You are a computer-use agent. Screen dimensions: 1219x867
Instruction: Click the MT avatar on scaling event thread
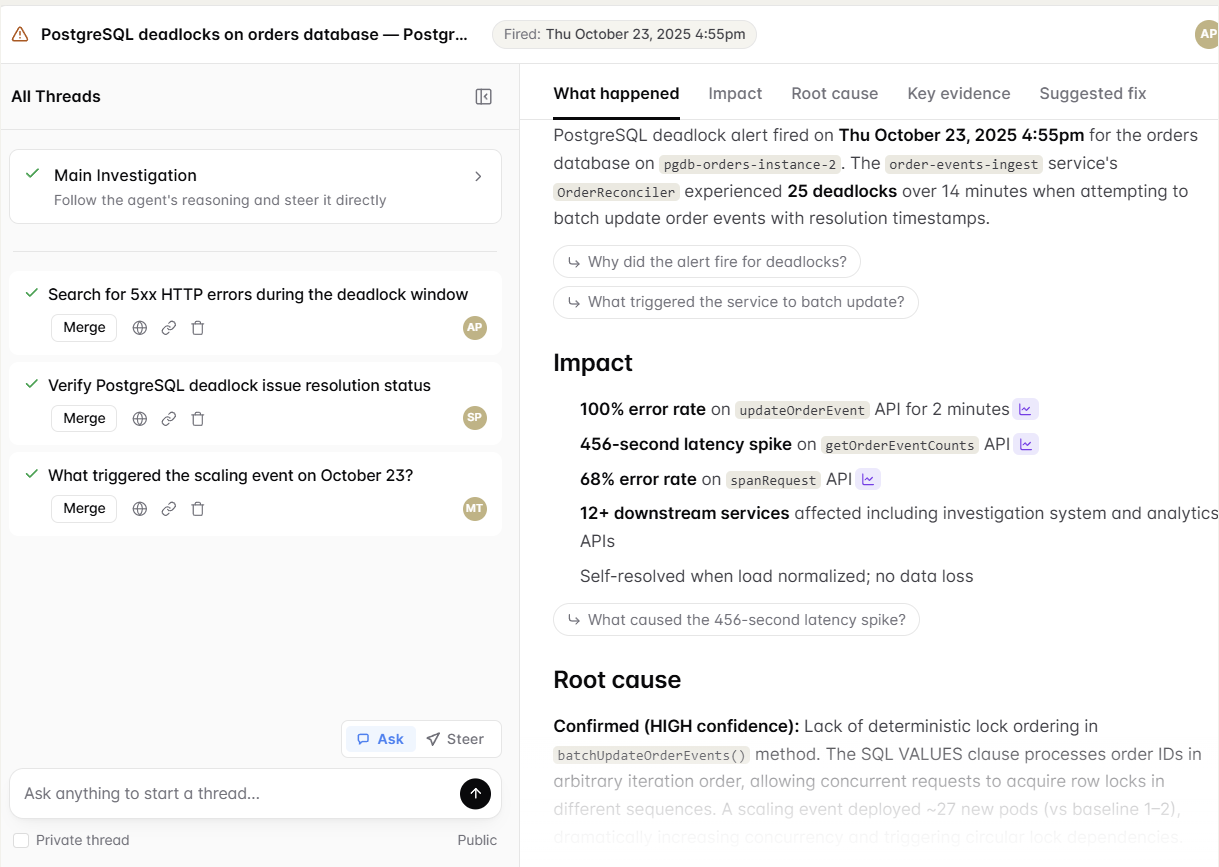click(475, 508)
